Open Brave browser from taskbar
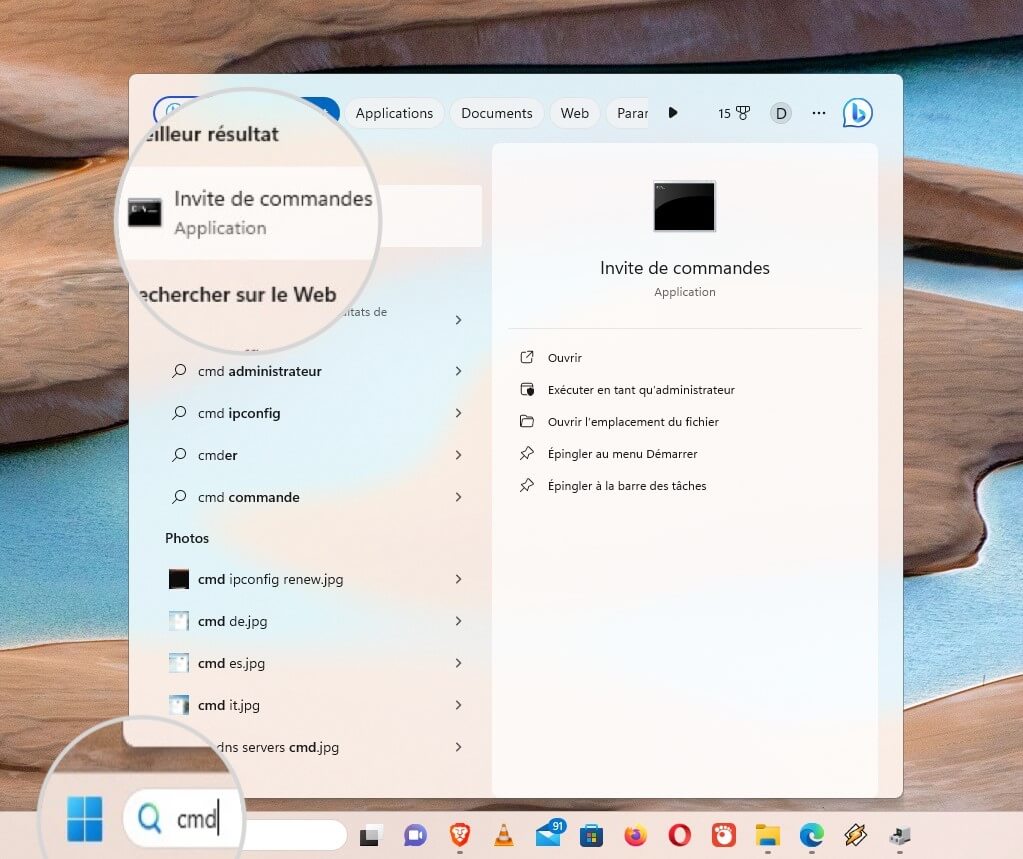 (x=460, y=834)
